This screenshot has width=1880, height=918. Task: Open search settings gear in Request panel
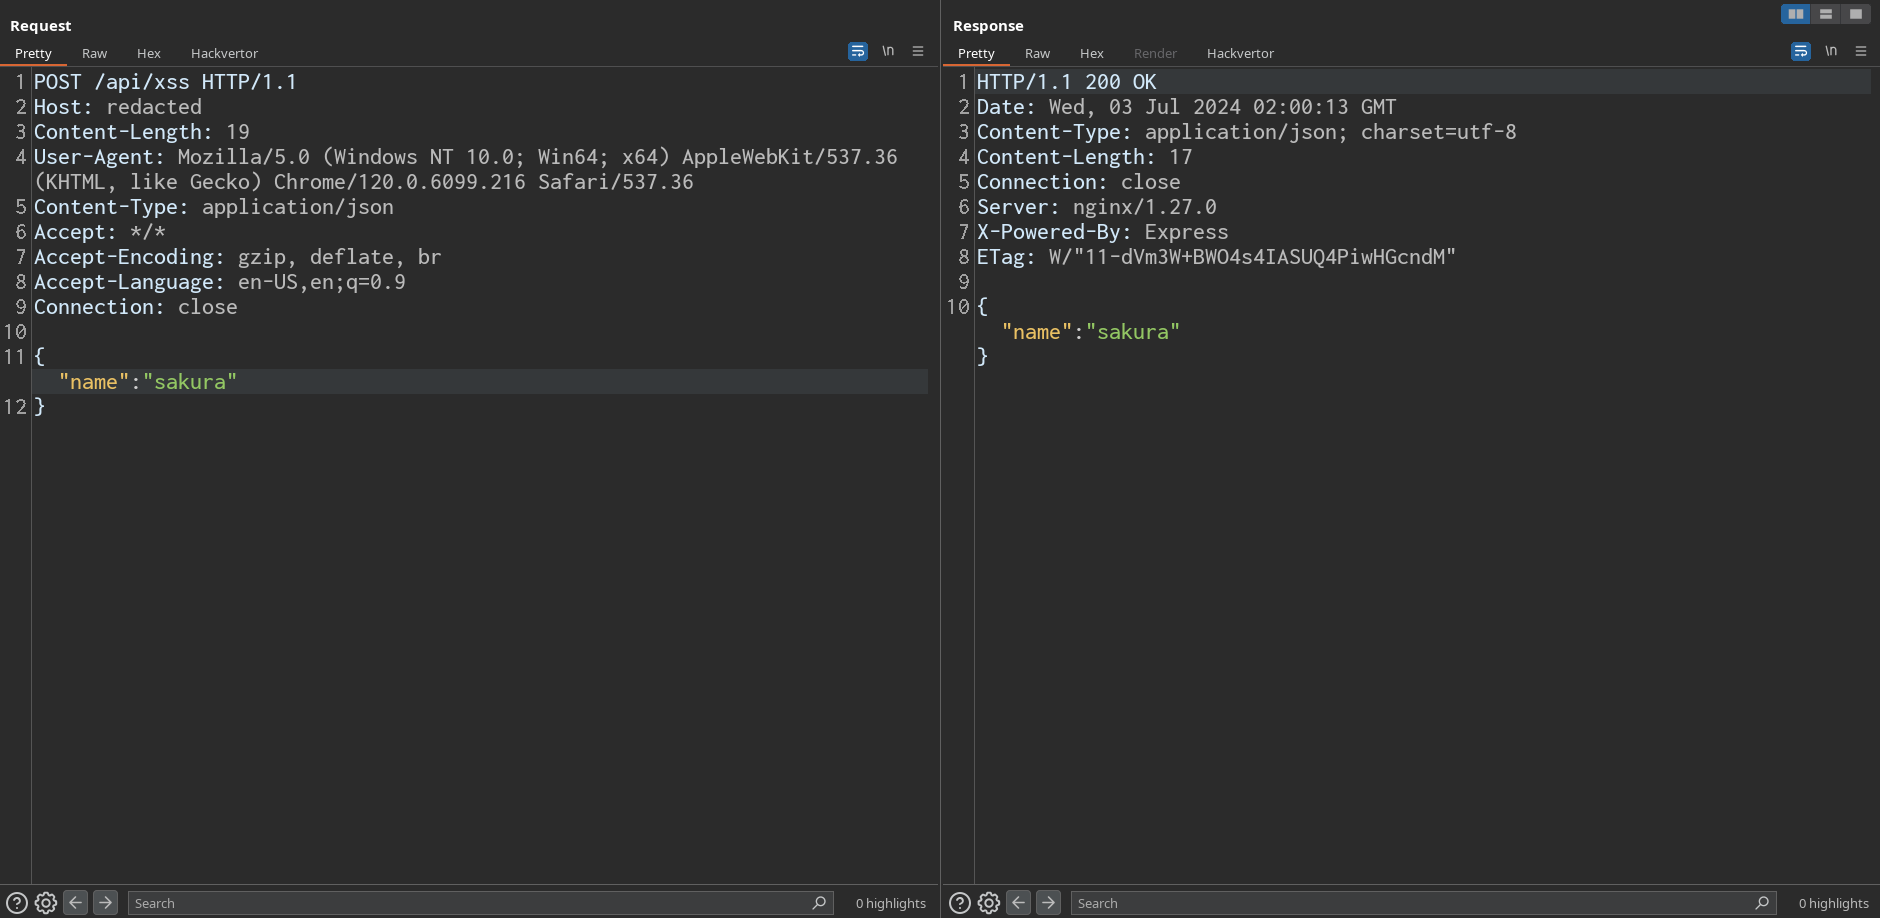coord(46,903)
